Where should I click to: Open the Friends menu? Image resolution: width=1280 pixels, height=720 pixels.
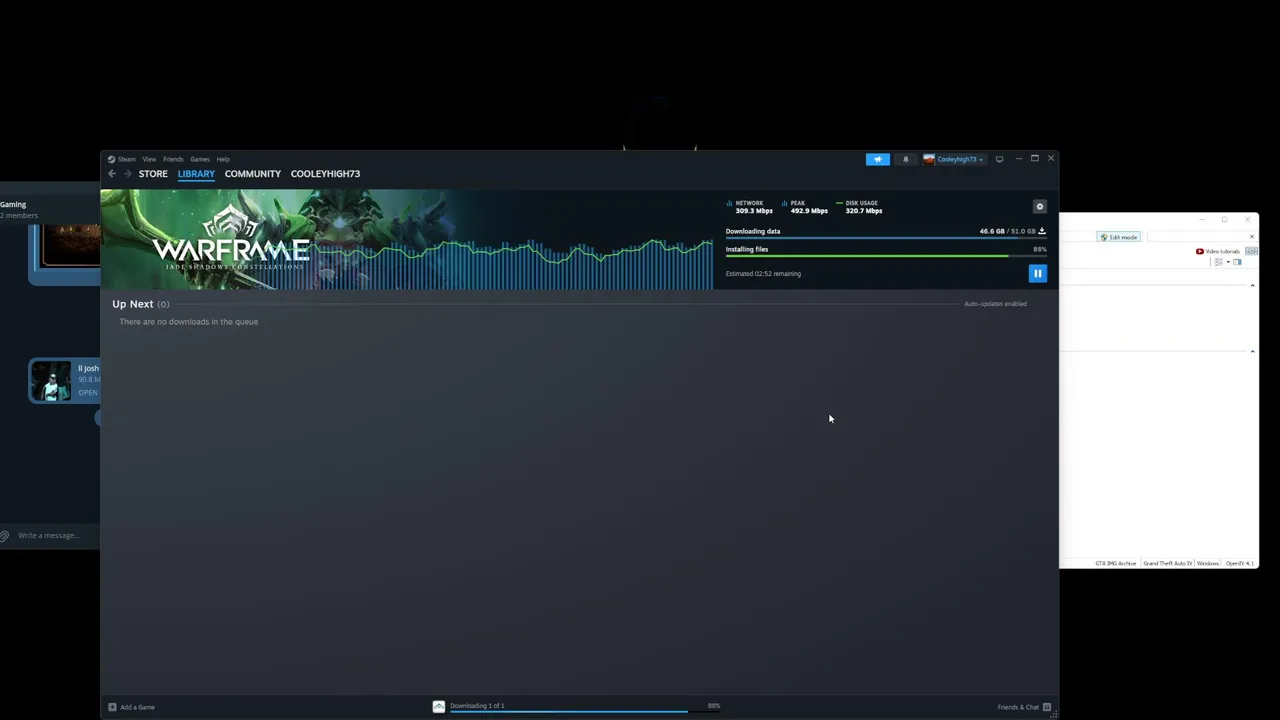click(173, 159)
